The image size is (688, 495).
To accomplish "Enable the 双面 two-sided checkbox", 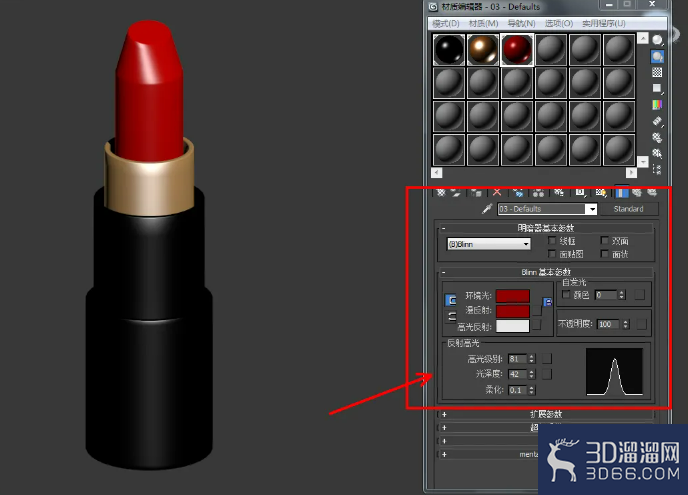I will 605,240.
